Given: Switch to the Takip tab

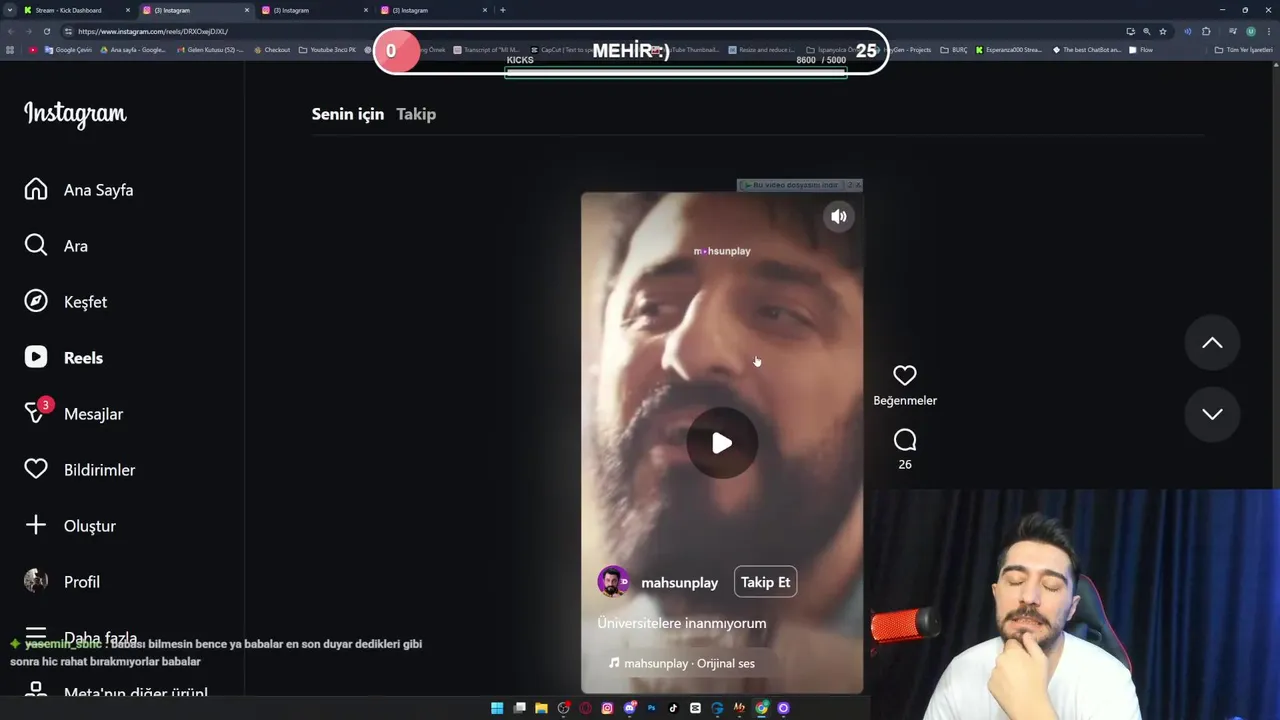Looking at the screenshot, I should click(416, 114).
